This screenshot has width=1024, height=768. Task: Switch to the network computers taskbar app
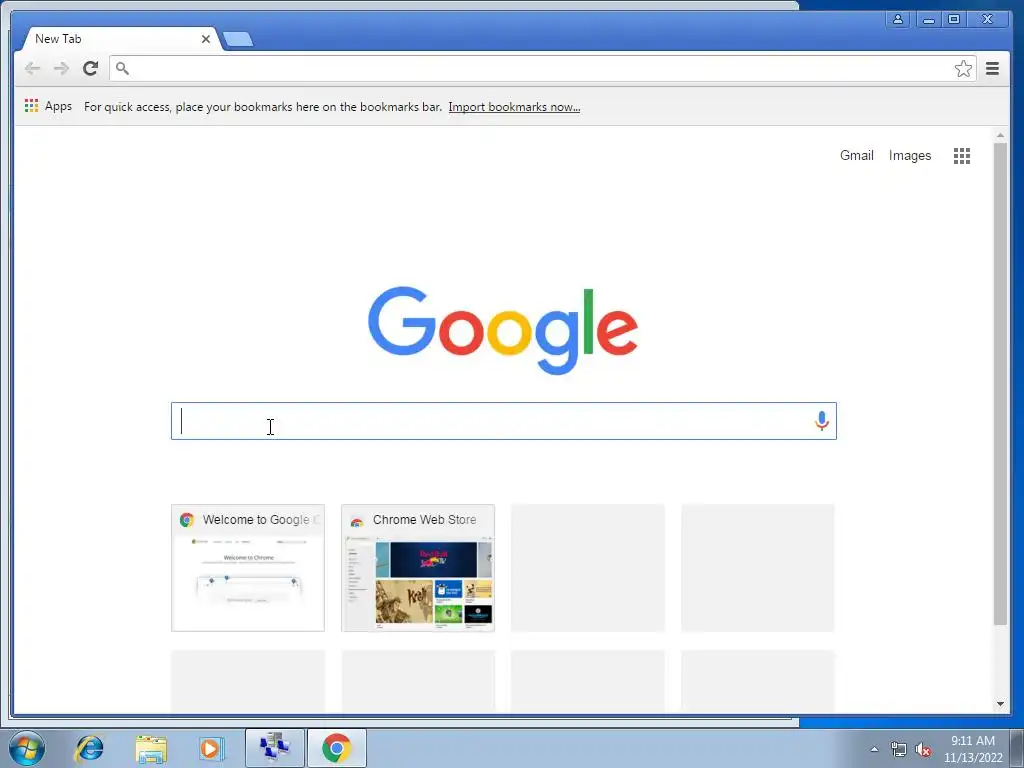coord(274,748)
